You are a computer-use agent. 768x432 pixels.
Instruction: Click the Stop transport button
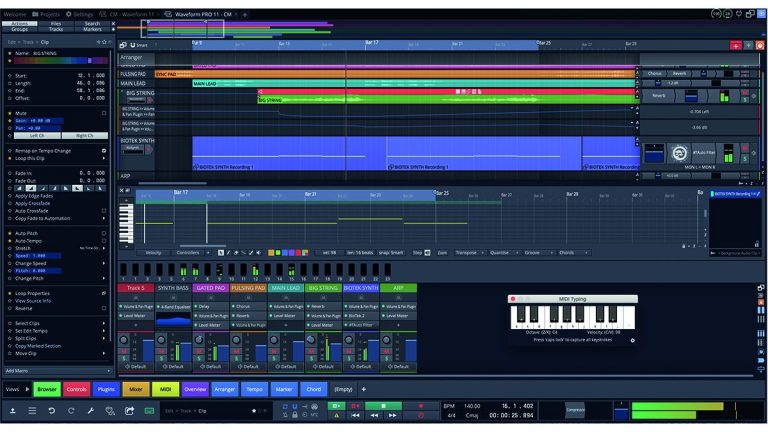[x=384, y=406]
